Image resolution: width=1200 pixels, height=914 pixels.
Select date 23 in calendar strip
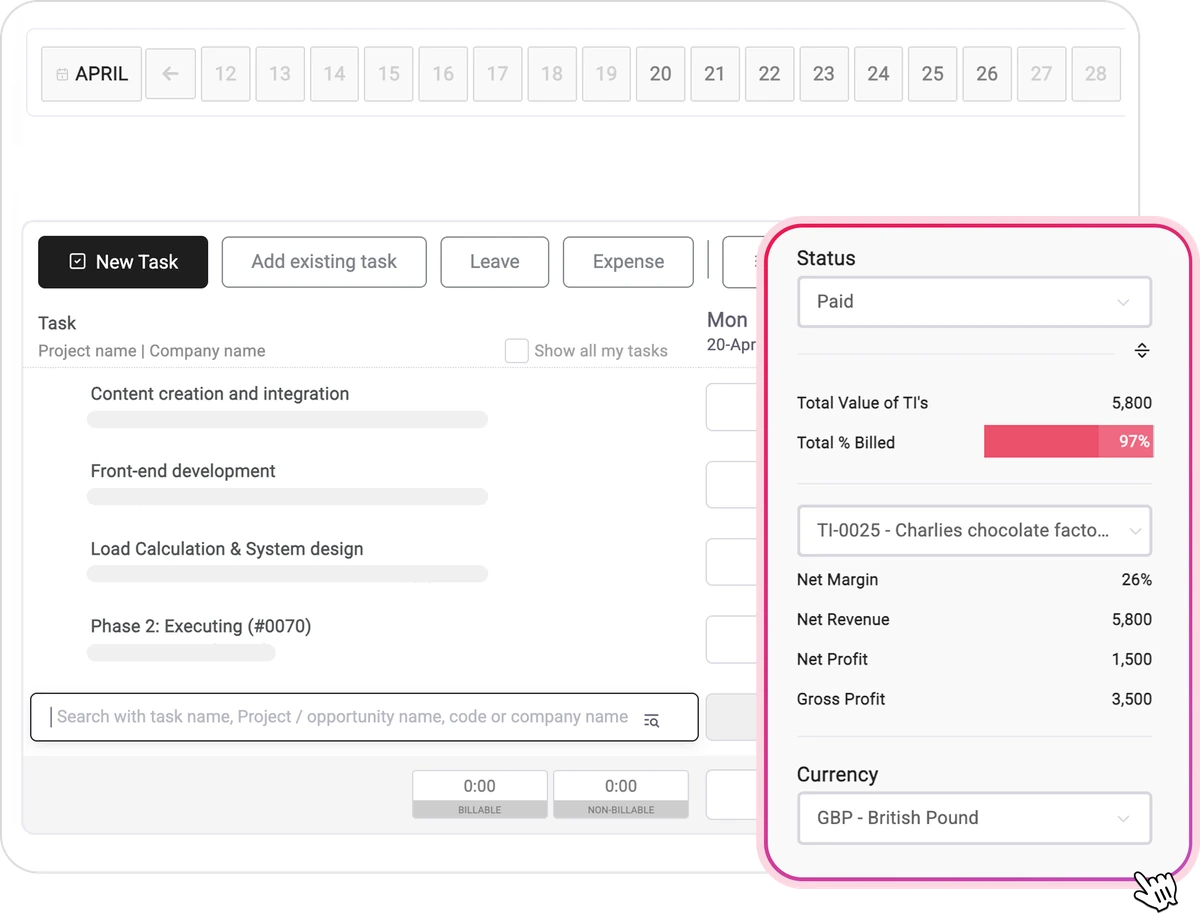click(x=824, y=74)
